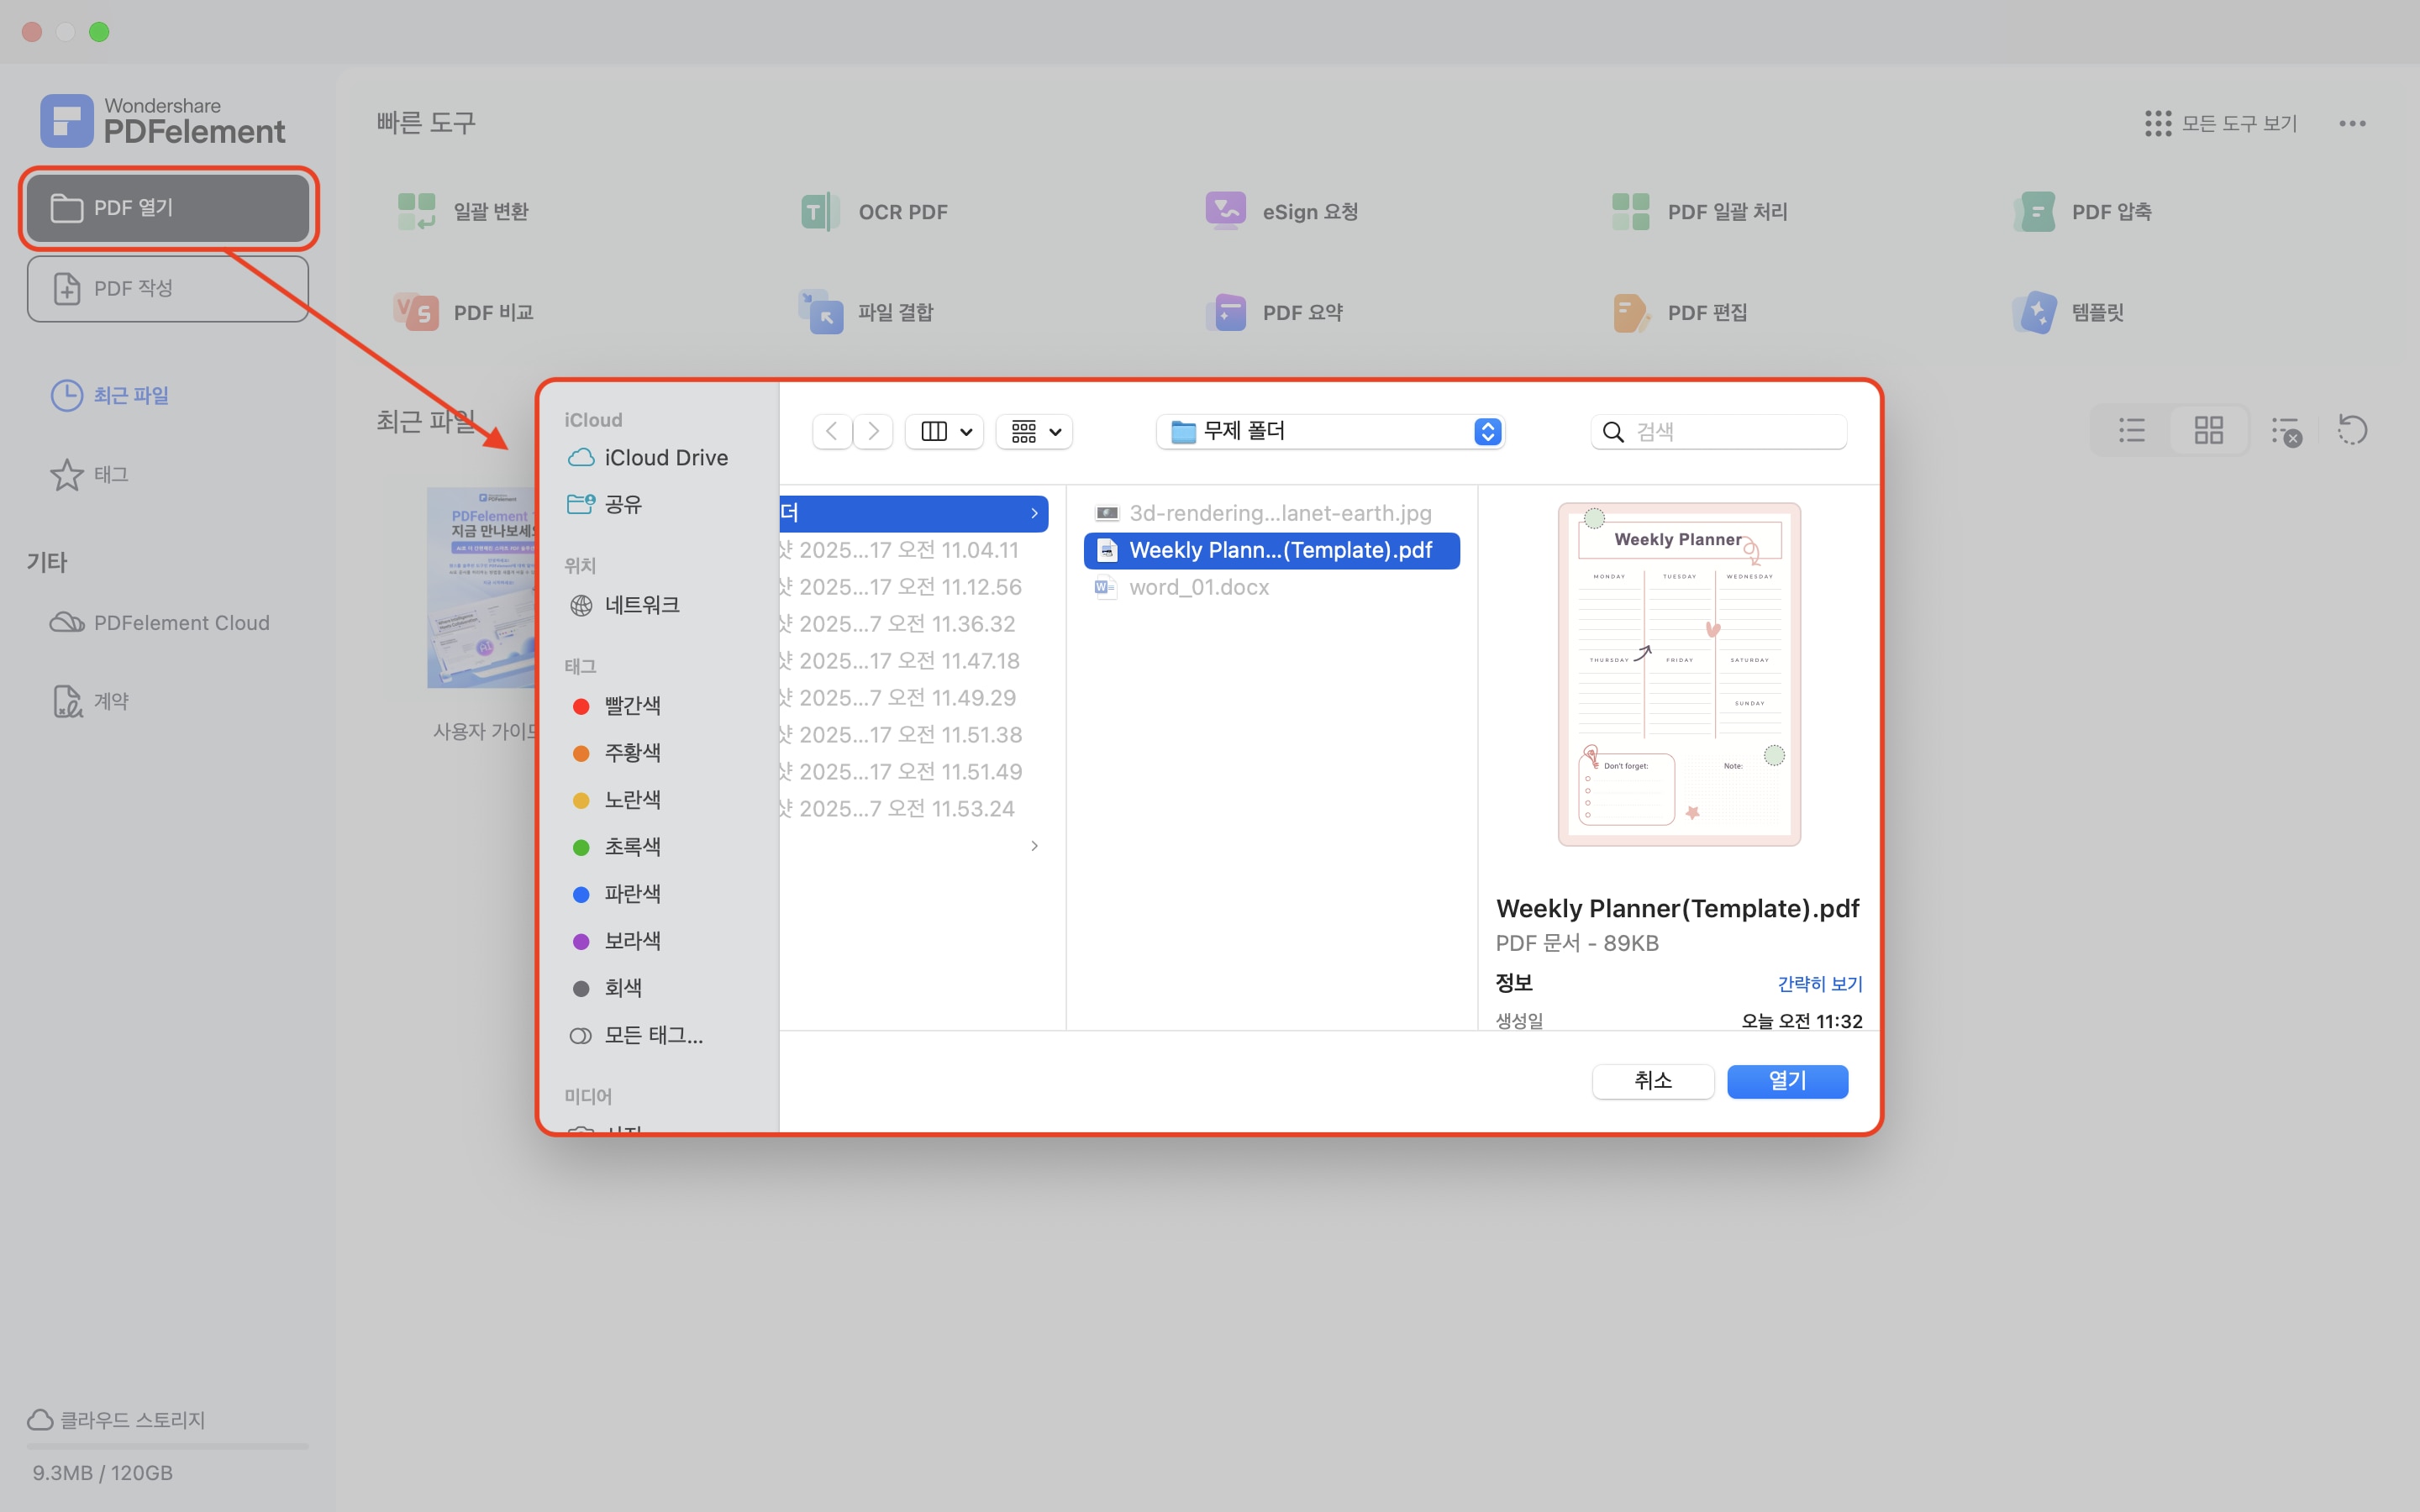
Task: Click the refresh recent files icon
Action: 2351,430
